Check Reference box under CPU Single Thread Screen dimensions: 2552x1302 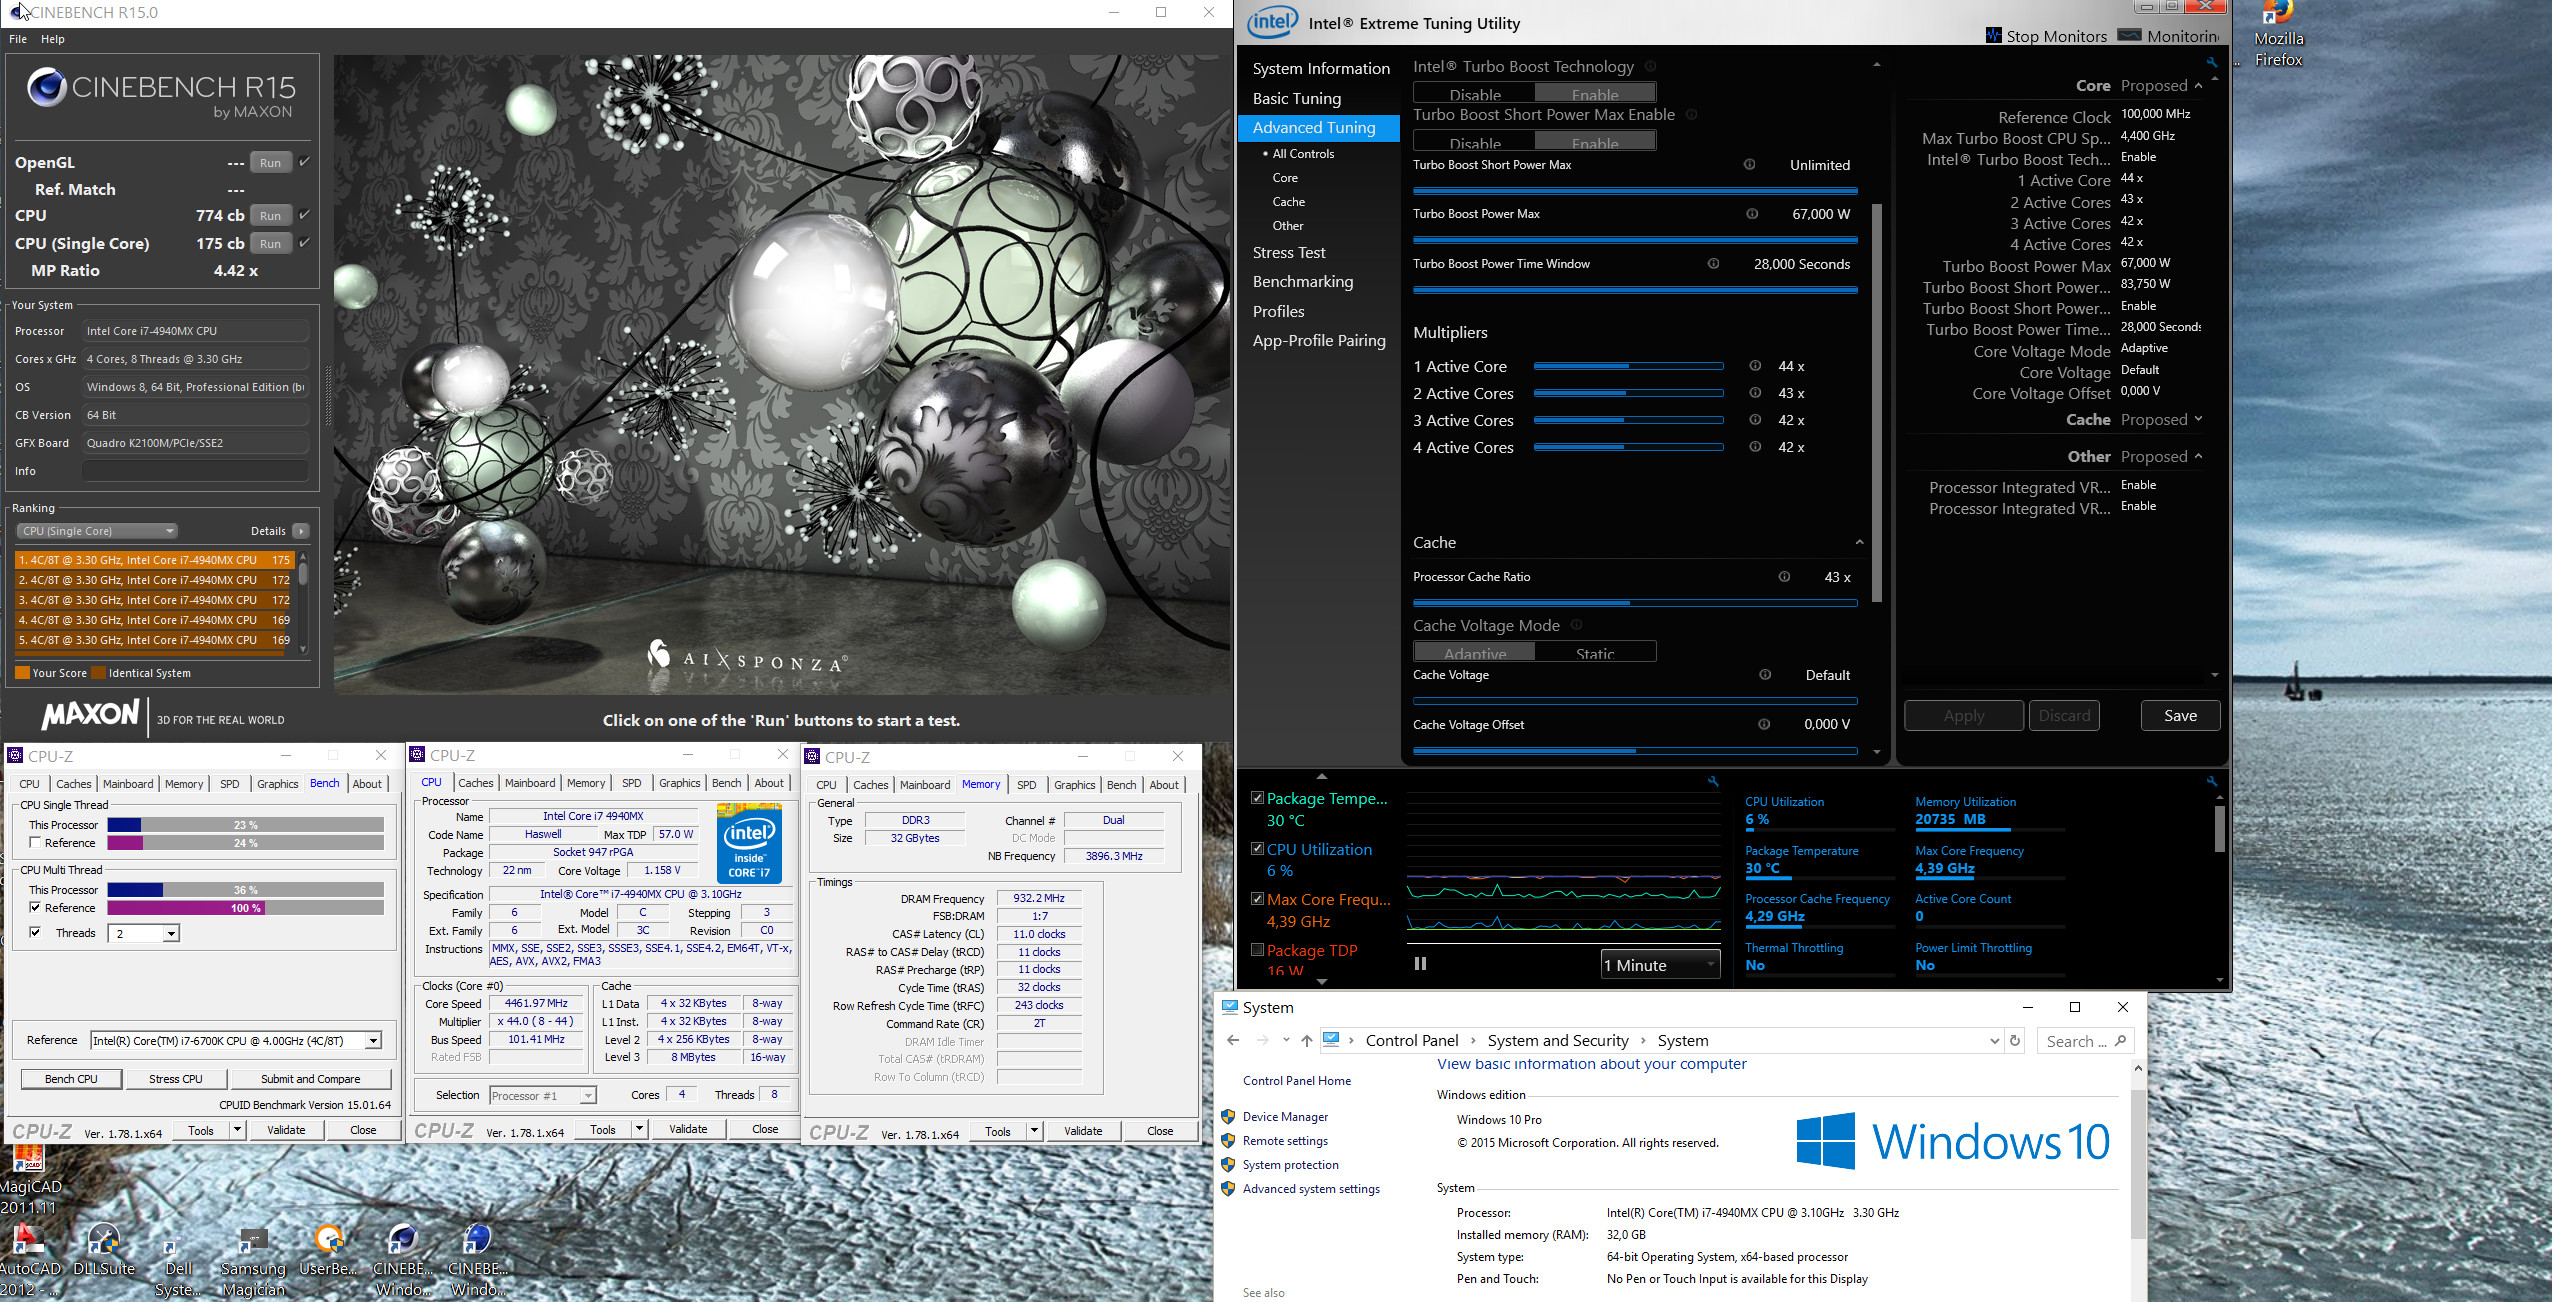point(35,843)
